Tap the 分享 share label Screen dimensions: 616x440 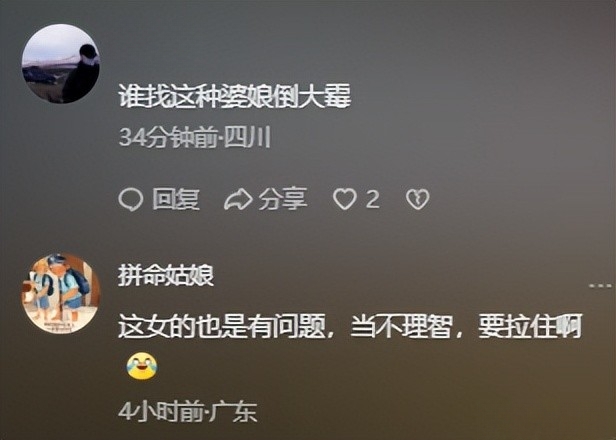click(282, 199)
